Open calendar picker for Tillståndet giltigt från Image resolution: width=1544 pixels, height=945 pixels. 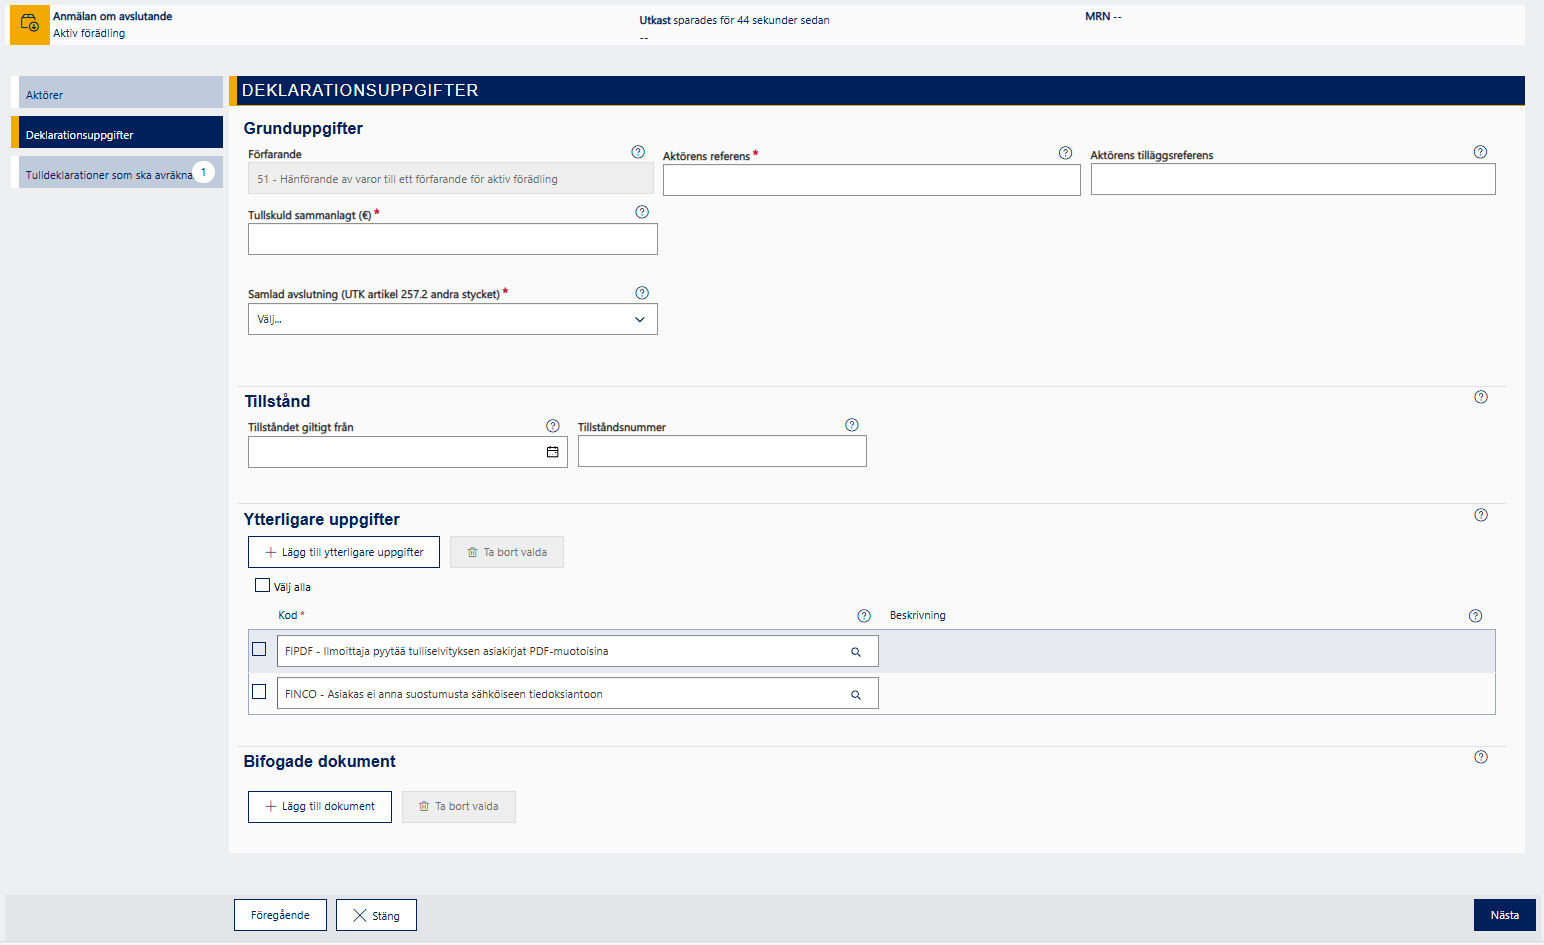[x=552, y=452]
